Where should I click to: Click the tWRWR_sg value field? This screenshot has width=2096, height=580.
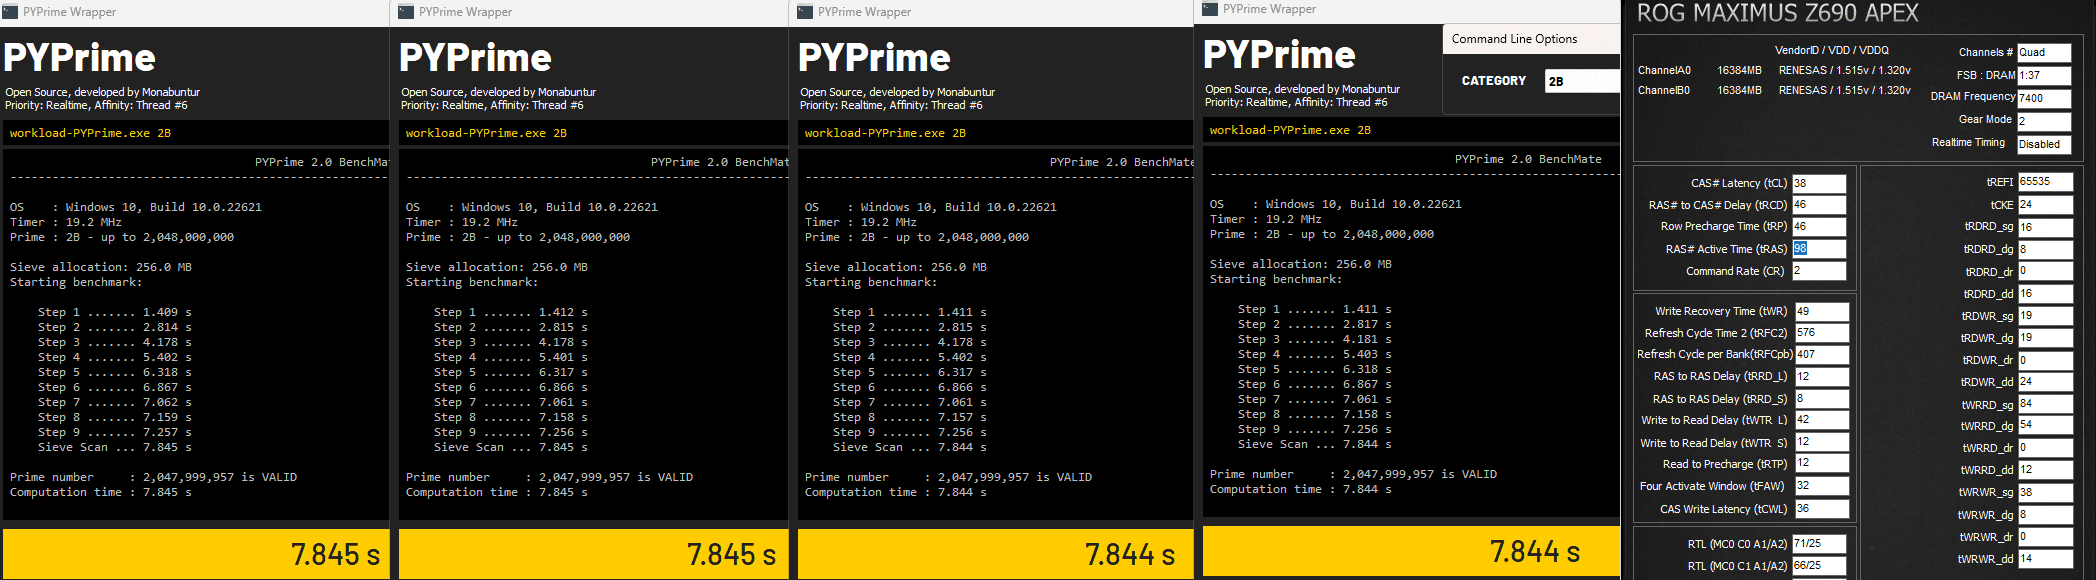(2045, 493)
